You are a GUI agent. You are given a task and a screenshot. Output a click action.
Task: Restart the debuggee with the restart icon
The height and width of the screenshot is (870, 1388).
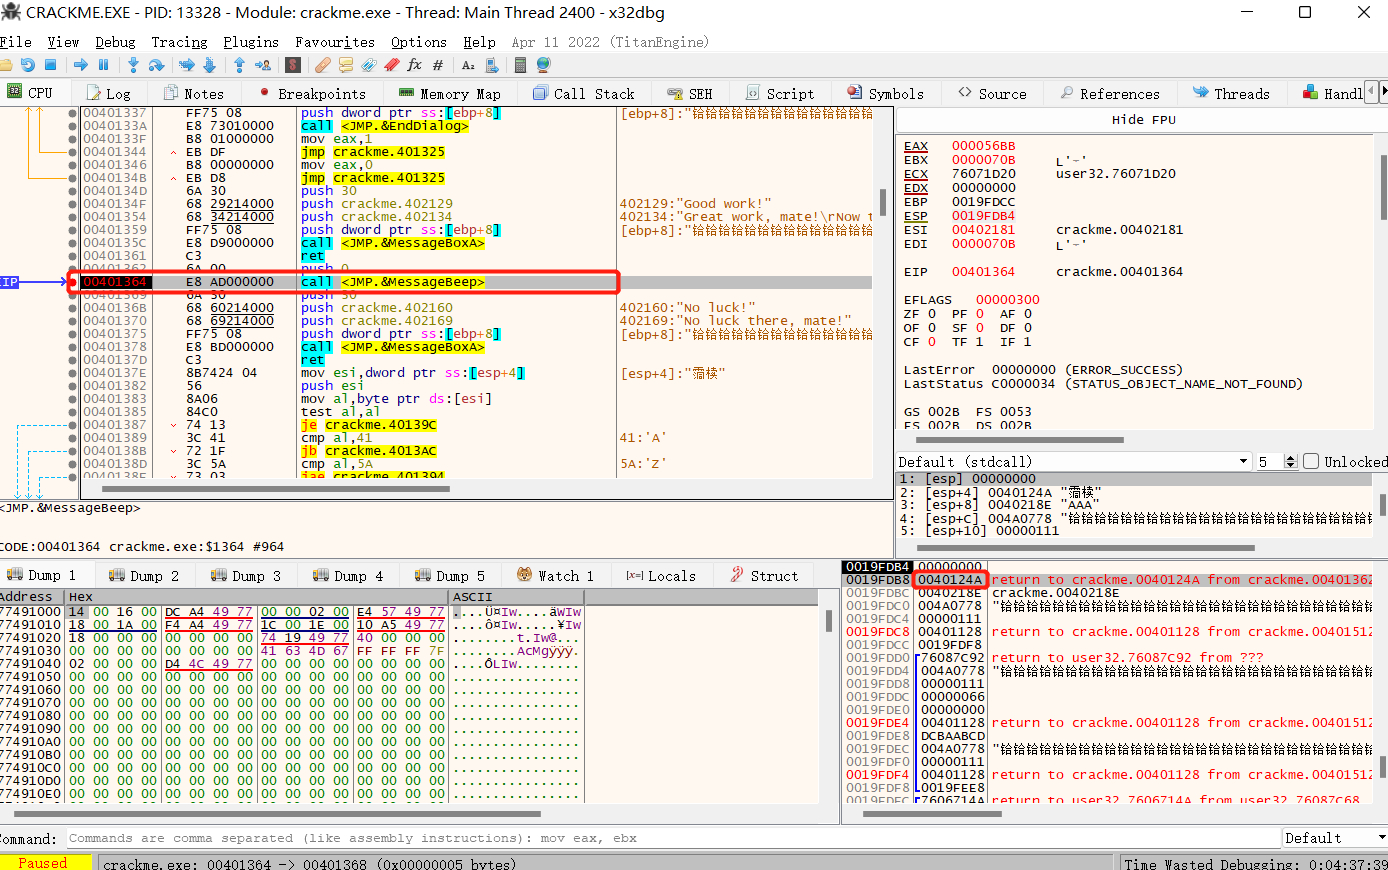tap(28, 65)
